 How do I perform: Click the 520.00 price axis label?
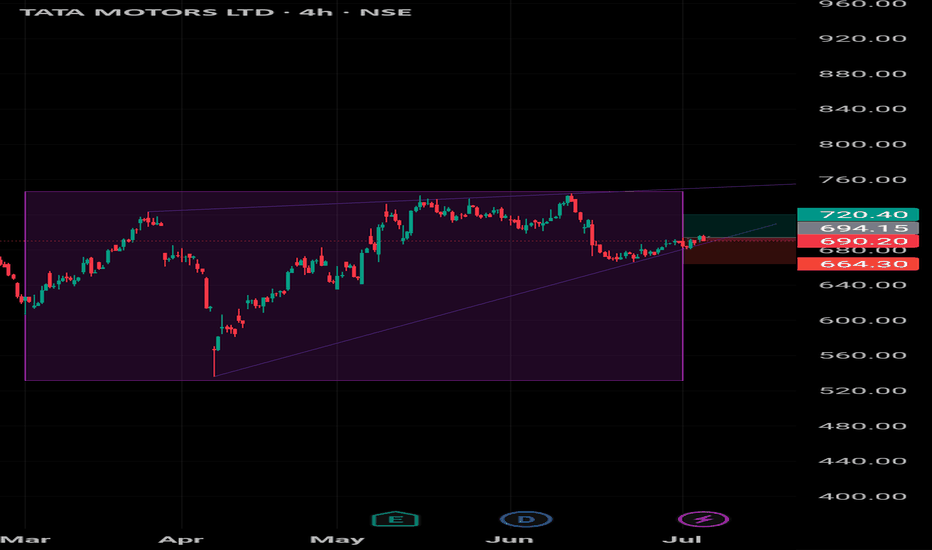click(x=862, y=391)
